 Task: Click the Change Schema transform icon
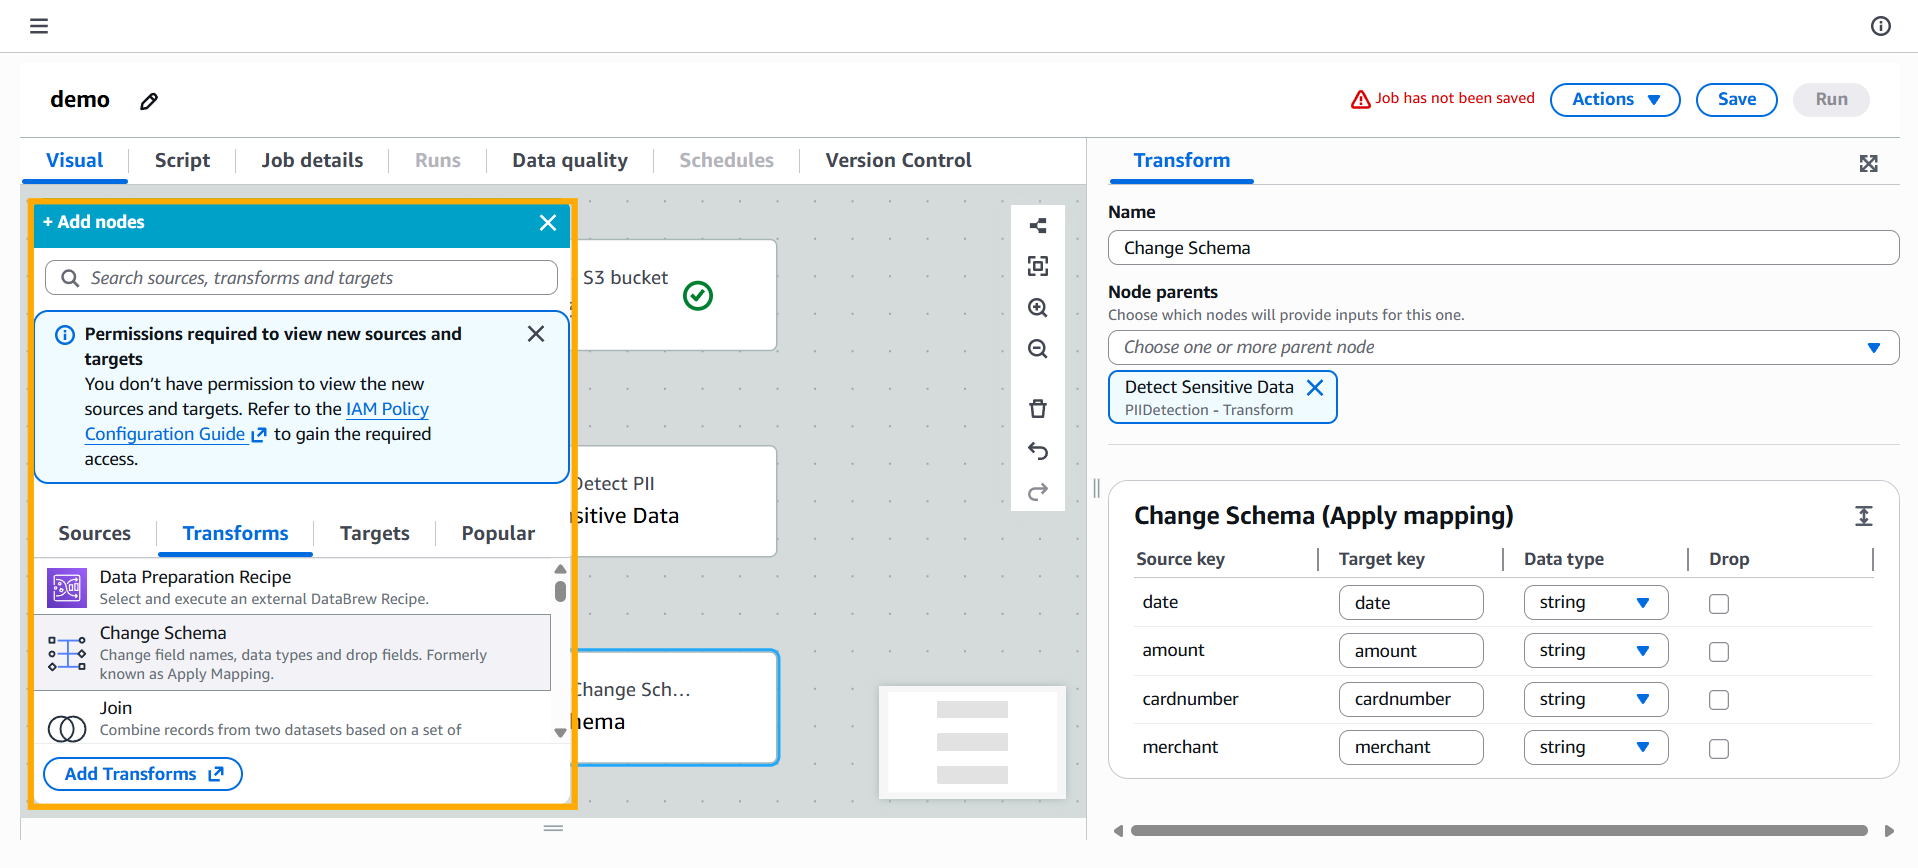tap(67, 653)
